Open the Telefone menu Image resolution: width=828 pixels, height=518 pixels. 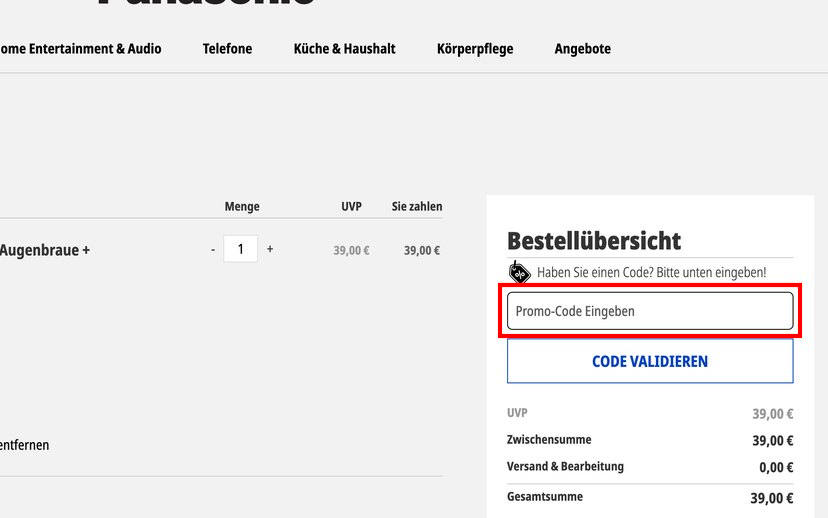(227, 49)
